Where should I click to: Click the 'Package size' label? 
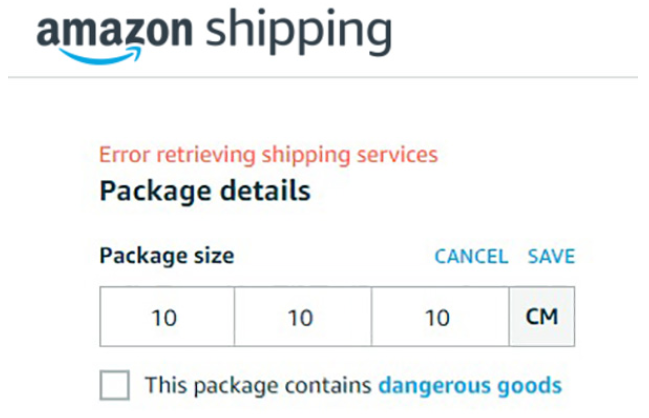coord(167,255)
